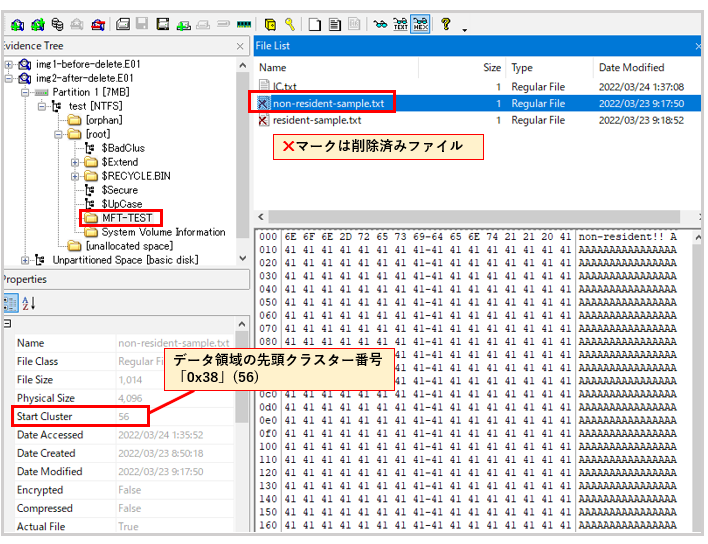Toggle the TEXT view mode
This screenshot has height=544, width=708.
pyautogui.click(x=401, y=24)
